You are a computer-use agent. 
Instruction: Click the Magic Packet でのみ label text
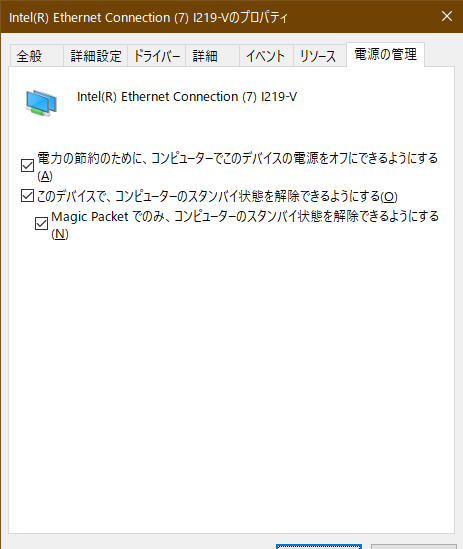(245, 225)
